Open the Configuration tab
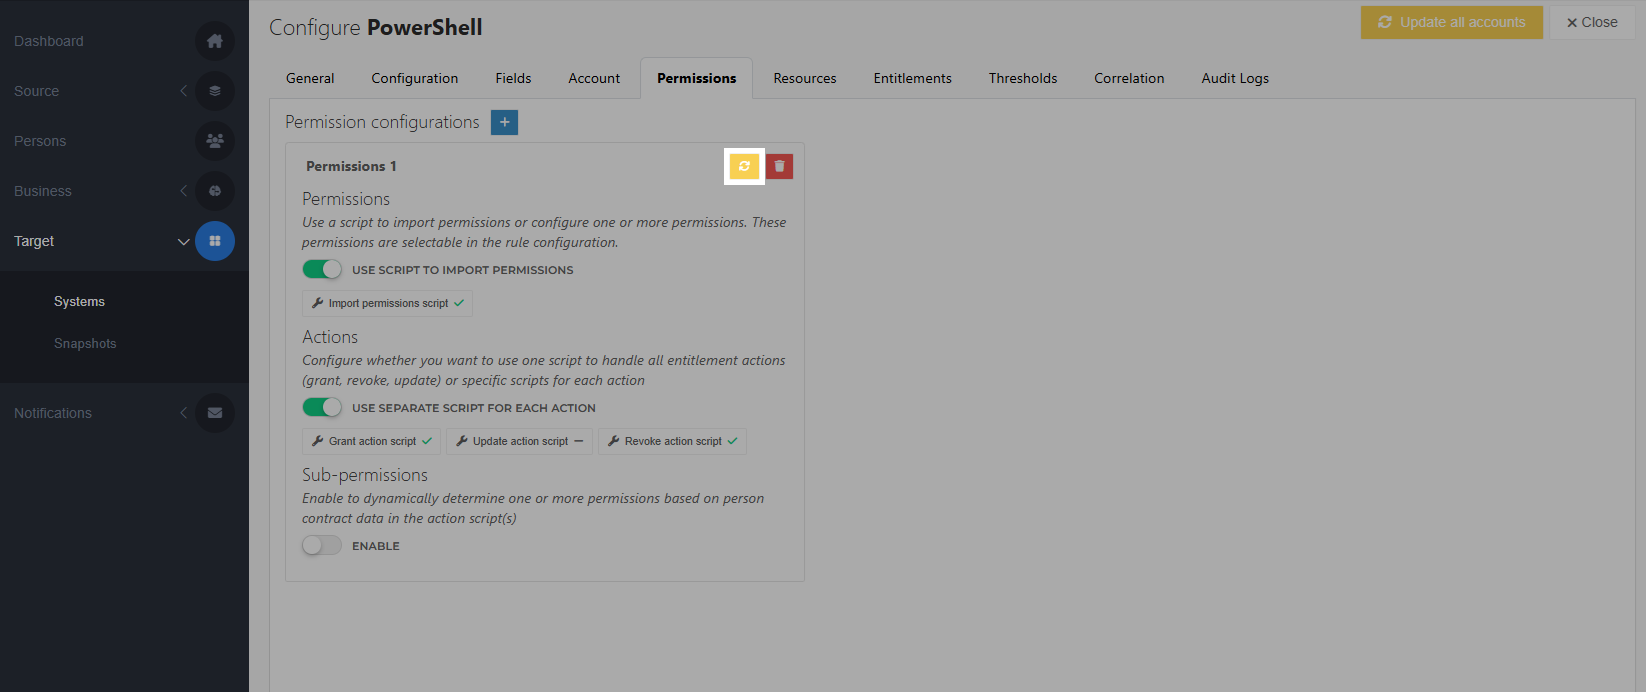The height and width of the screenshot is (692, 1646). tap(415, 78)
